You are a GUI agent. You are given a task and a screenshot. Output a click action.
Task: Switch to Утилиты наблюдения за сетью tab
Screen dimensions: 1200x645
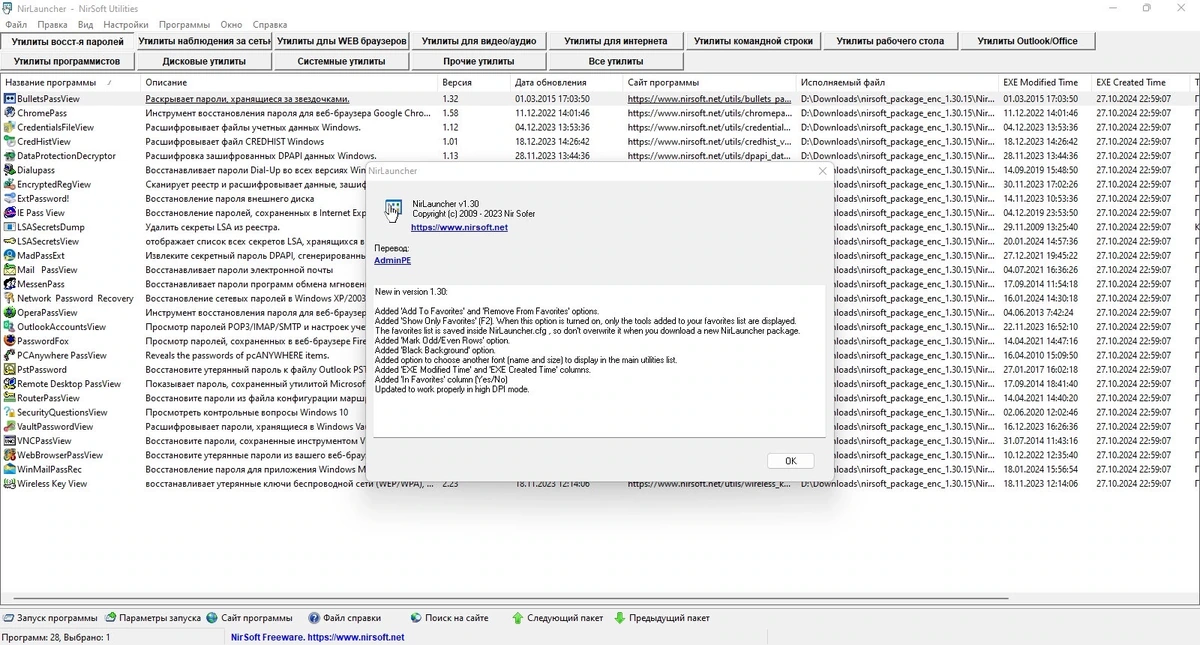pos(204,41)
